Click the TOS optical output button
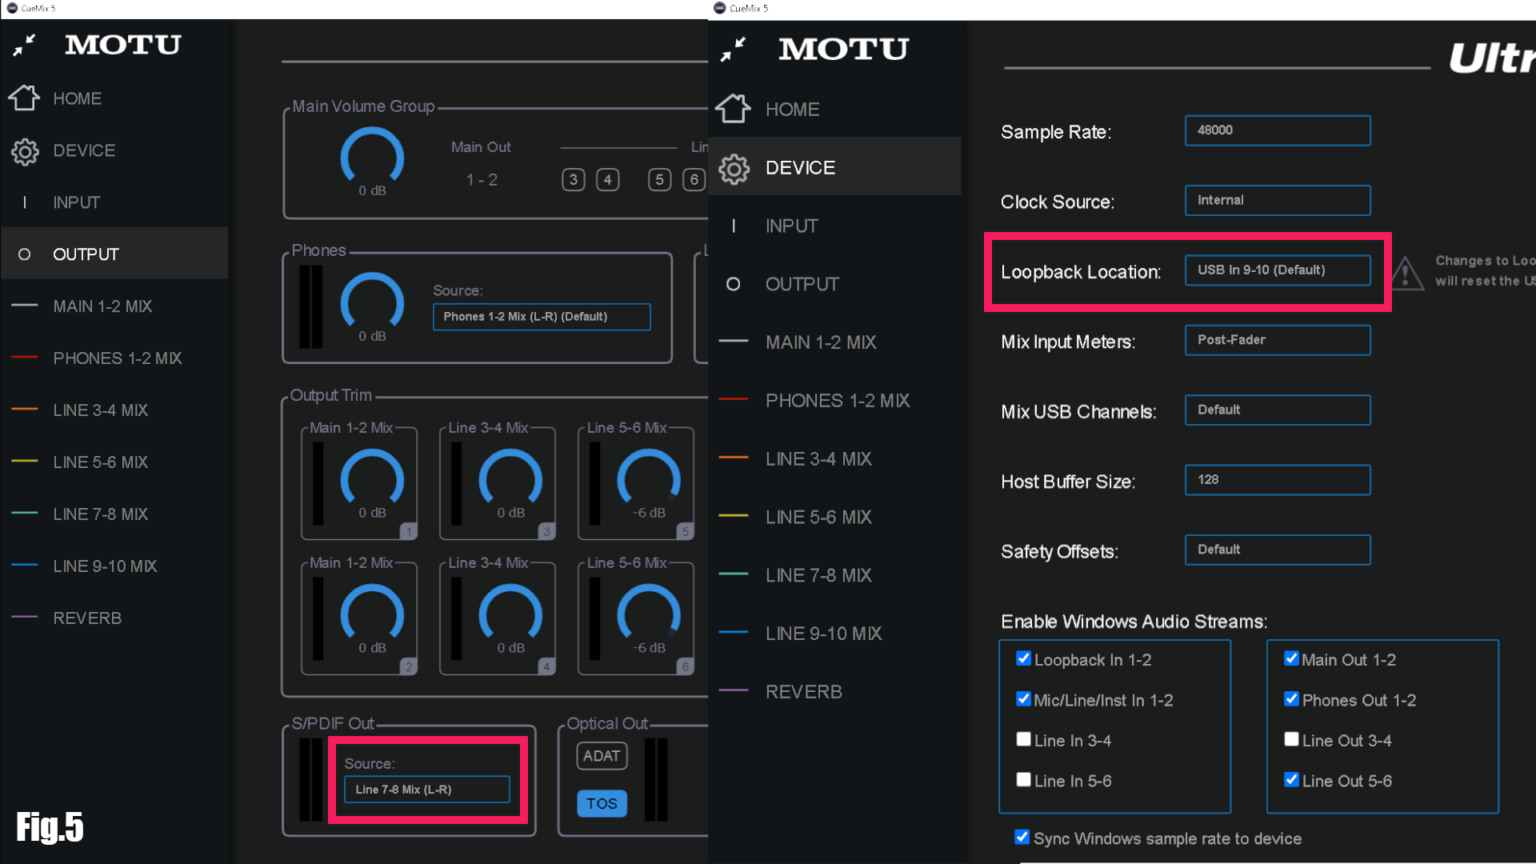Viewport: 1536px width, 864px height. click(601, 804)
